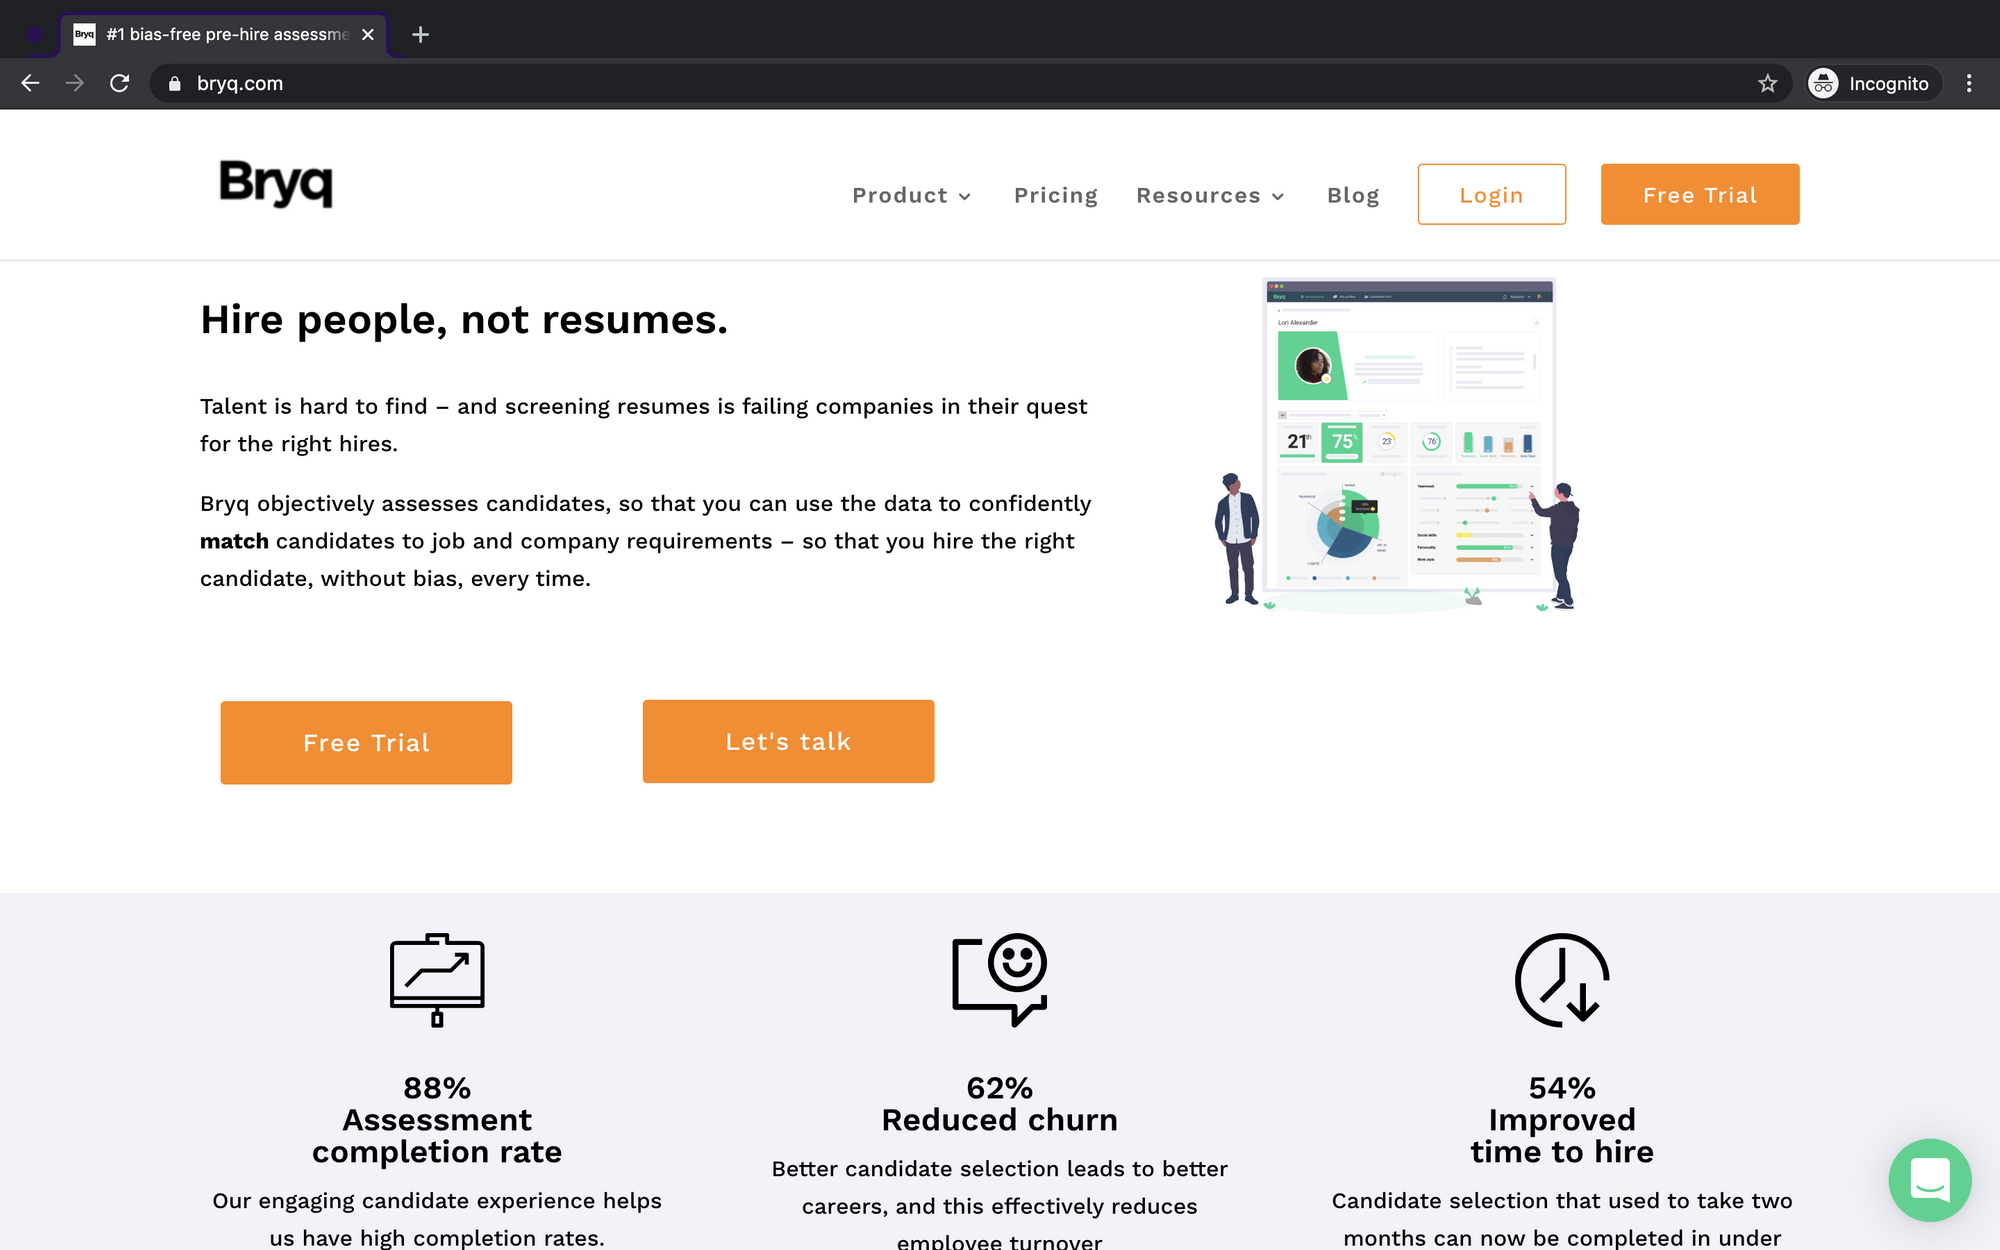The height and width of the screenshot is (1250, 2000).
Task: Click the Bryq logo
Action: click(x=276, y=184)
